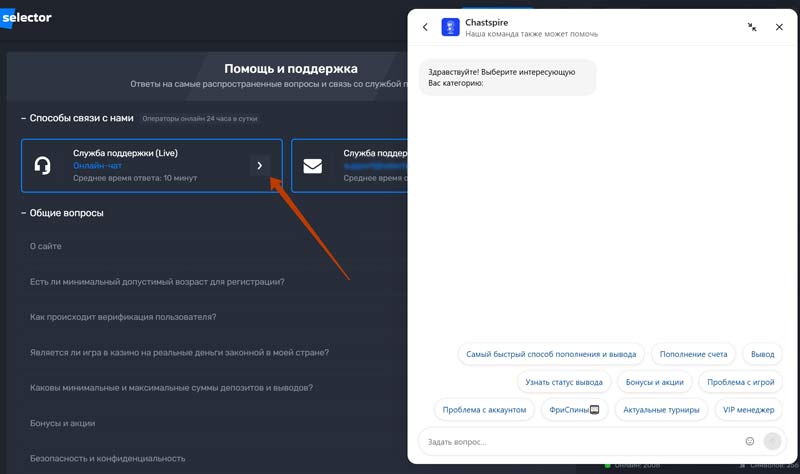Collapse the chat window with the shrink icon
Screen dimensions: 800x474
752,27
